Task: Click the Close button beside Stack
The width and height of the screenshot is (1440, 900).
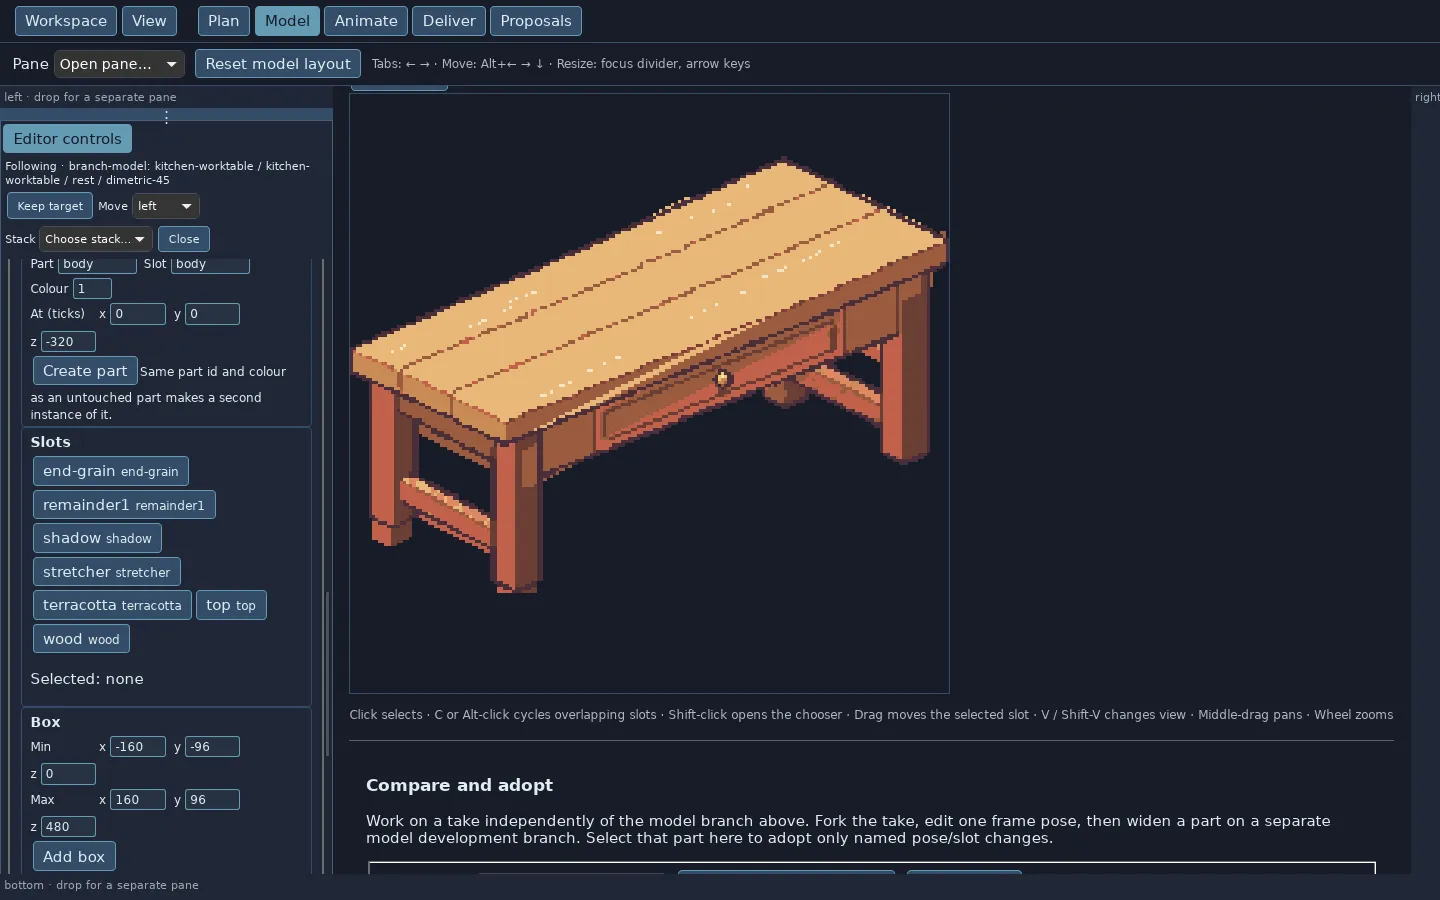Action: pos(184,239)
